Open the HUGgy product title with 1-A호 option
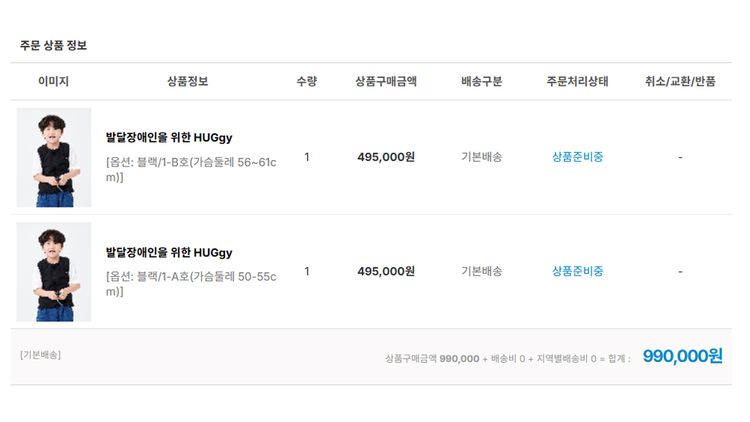Image resolution: width=750 pixels, height=422 pixels. [168, 253]
